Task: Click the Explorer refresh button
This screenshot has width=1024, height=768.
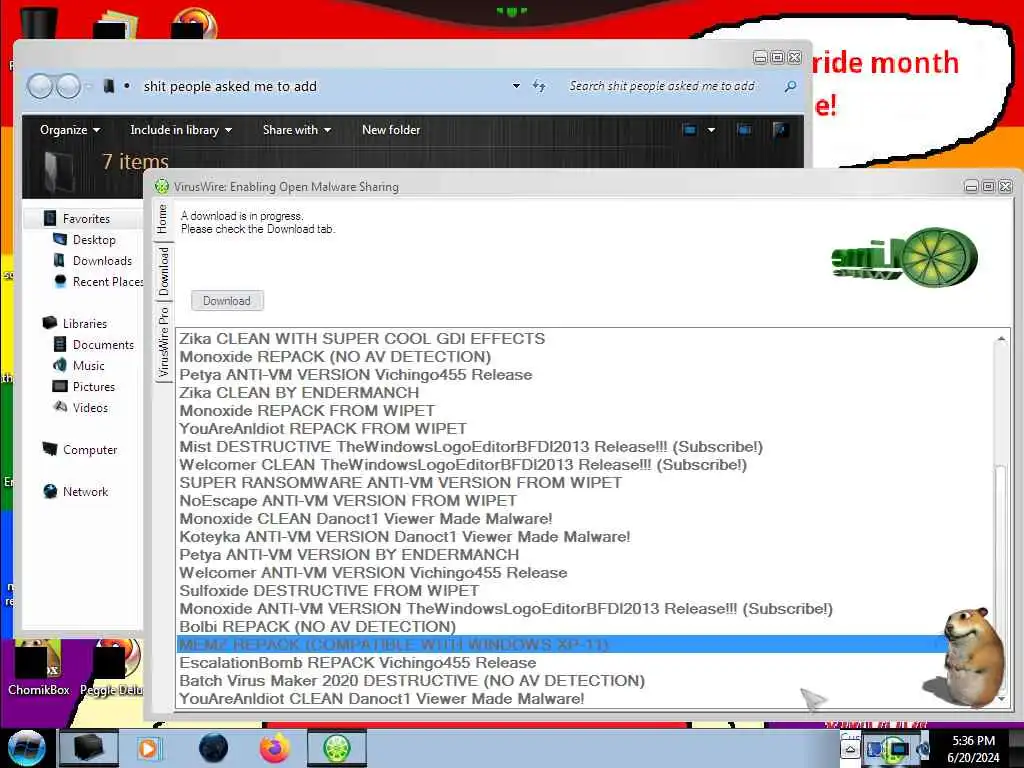Action: [x=539, y=86]
